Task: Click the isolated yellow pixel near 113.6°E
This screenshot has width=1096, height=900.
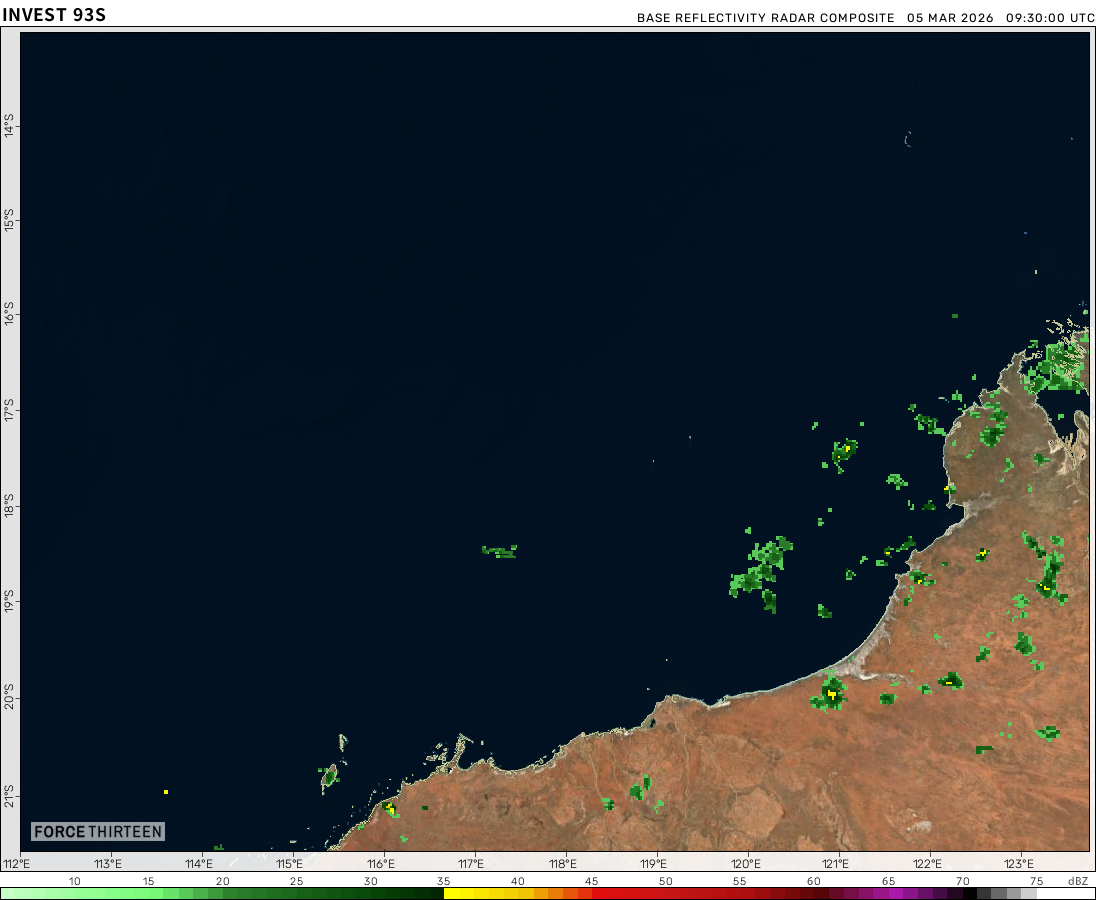Action: click(x=166, y=792)
